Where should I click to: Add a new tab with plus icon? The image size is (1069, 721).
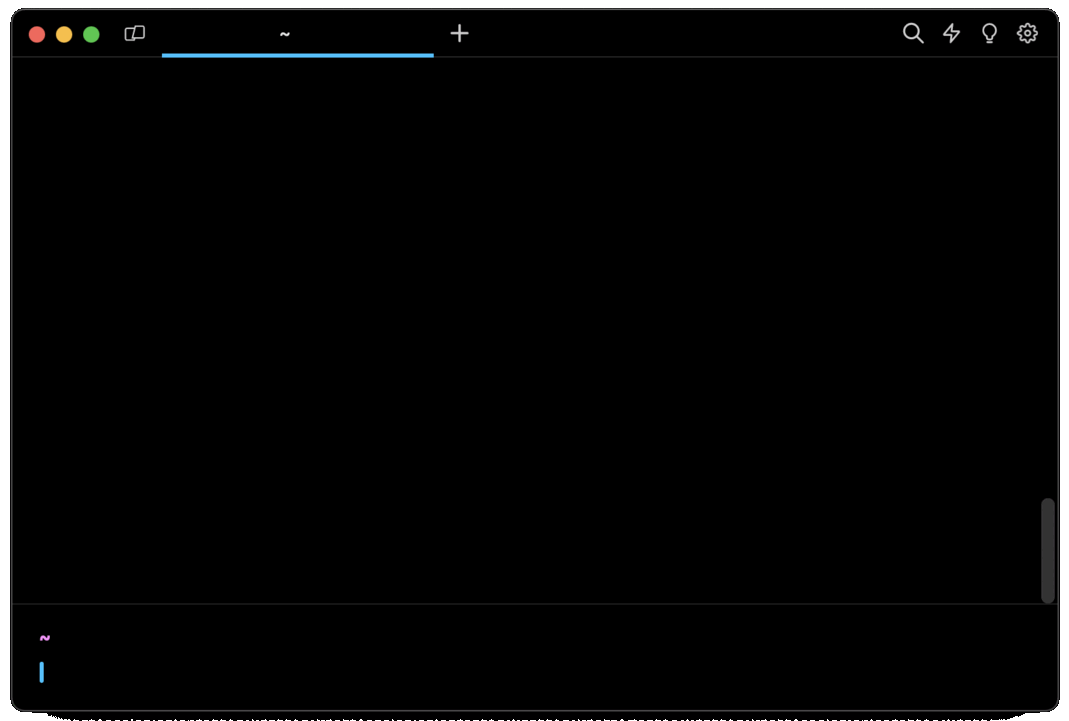459,34
